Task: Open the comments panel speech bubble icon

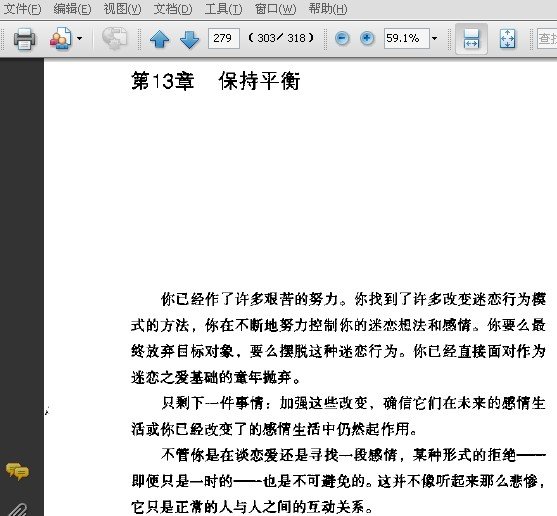Action: (17, 472)
